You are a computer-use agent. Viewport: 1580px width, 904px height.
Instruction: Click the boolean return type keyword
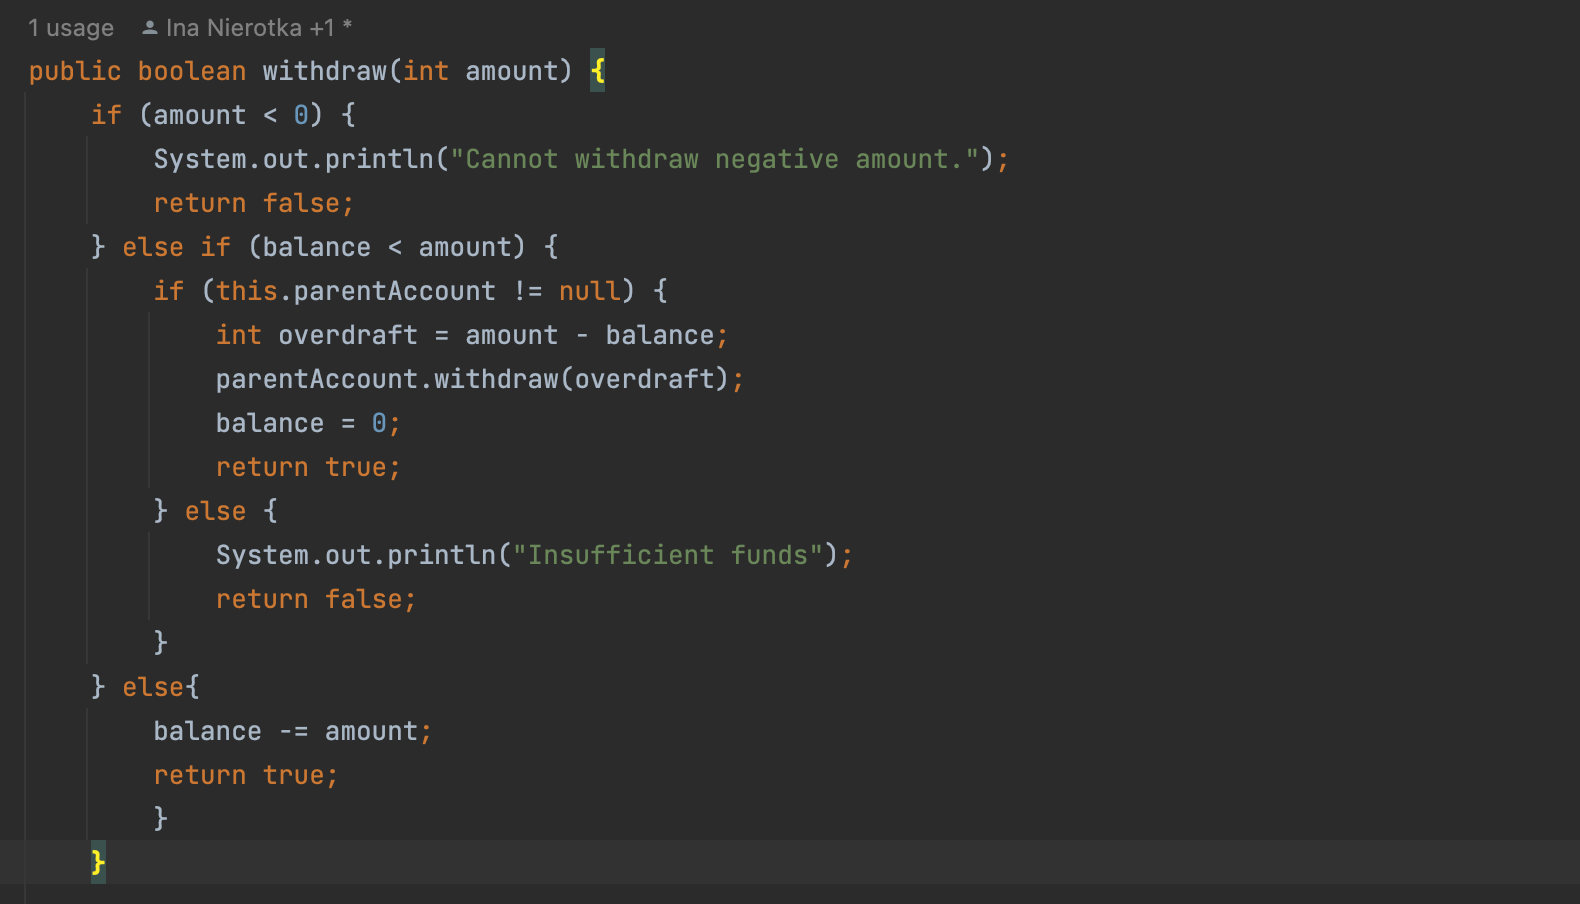191,71
